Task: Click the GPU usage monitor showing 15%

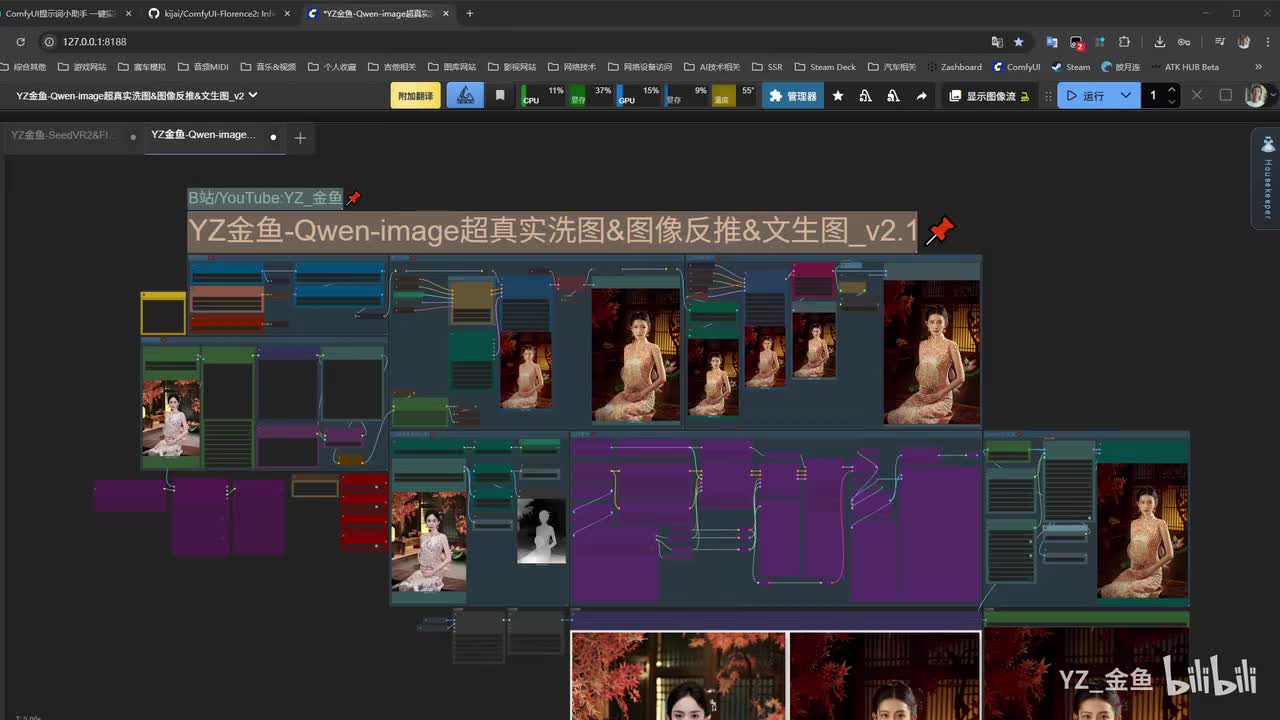Action: (639, 95)
